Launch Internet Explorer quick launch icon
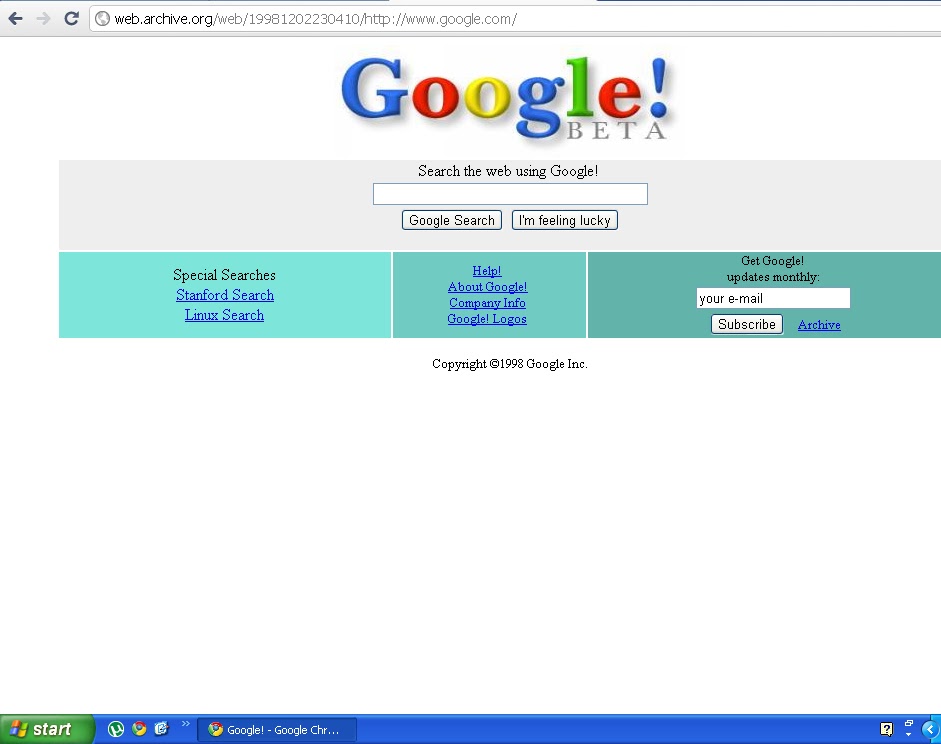This screenshot has width=941, height=744. point(161,728)
